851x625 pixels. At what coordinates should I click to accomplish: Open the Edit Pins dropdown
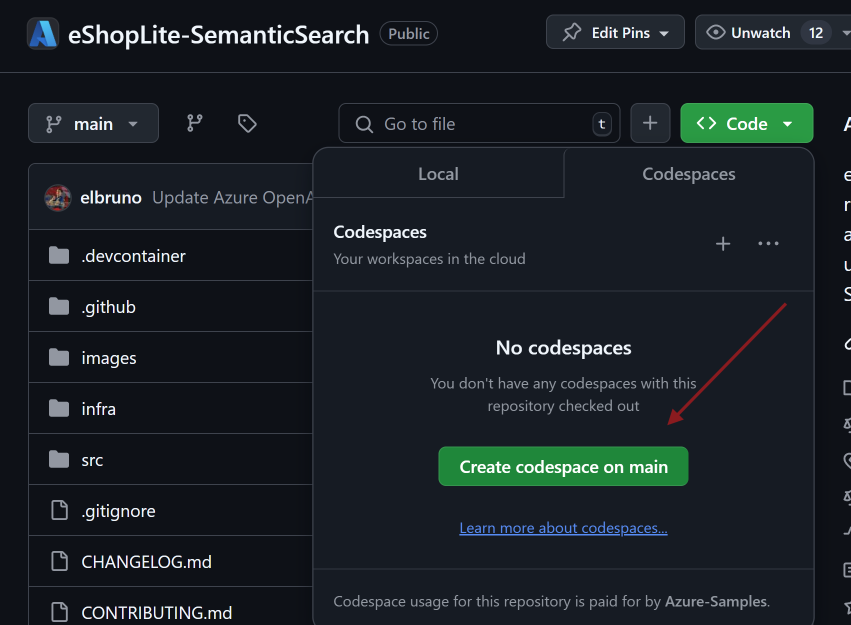coord(615,32)
